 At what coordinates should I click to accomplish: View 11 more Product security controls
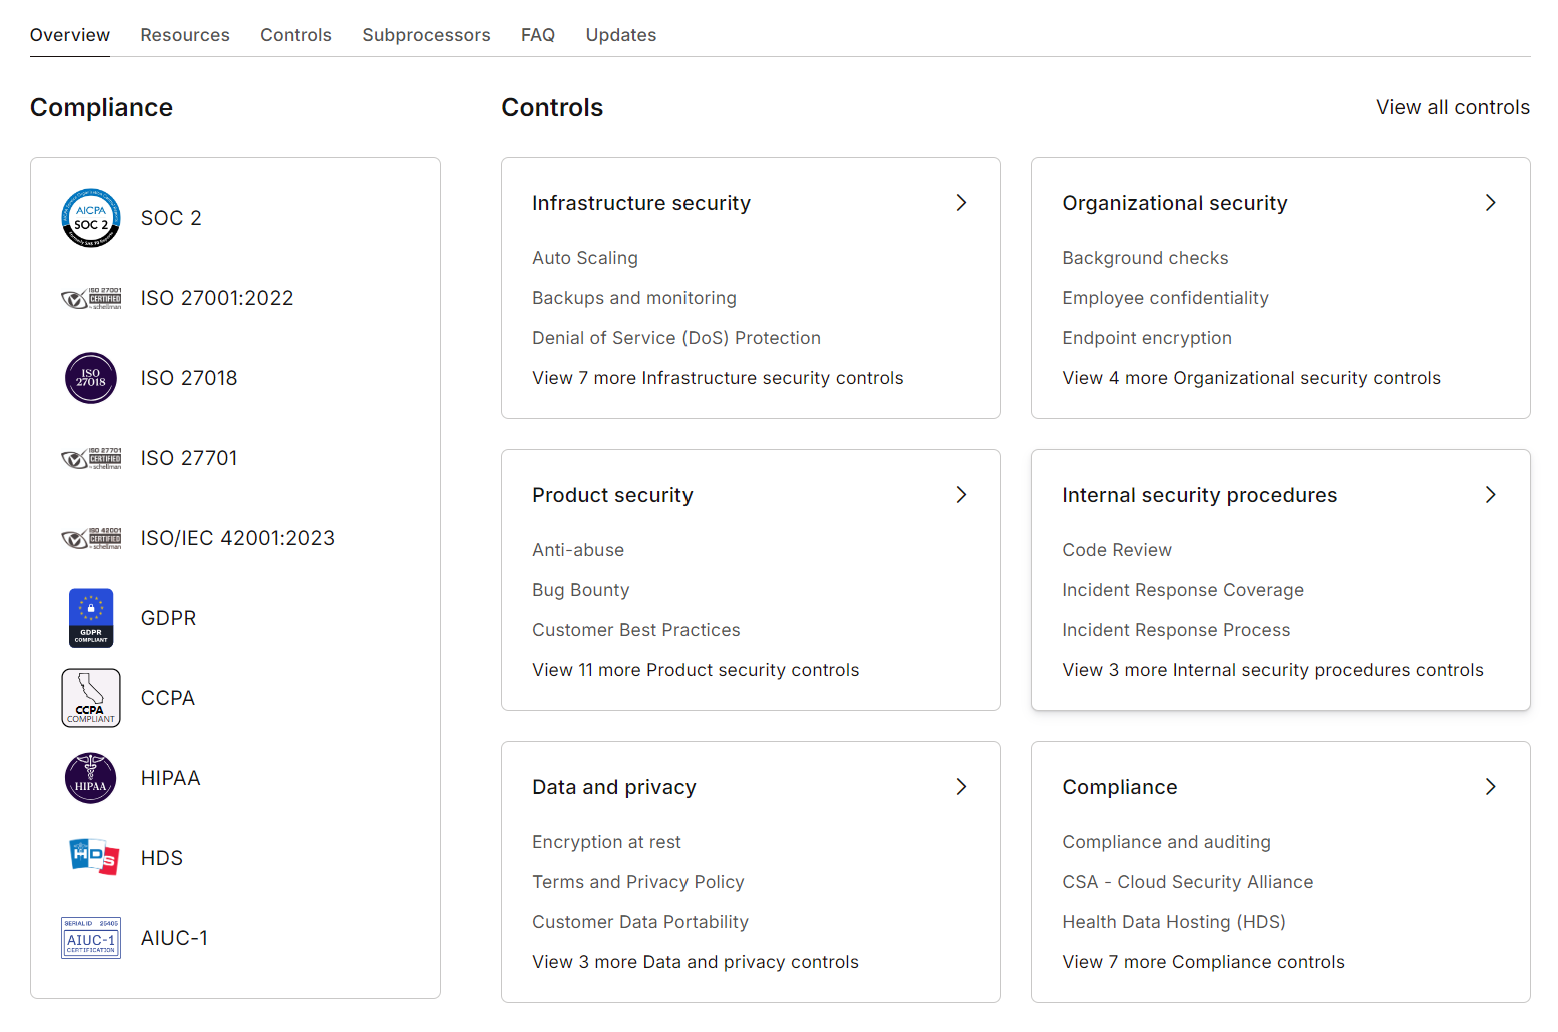(x=695, y=670)
